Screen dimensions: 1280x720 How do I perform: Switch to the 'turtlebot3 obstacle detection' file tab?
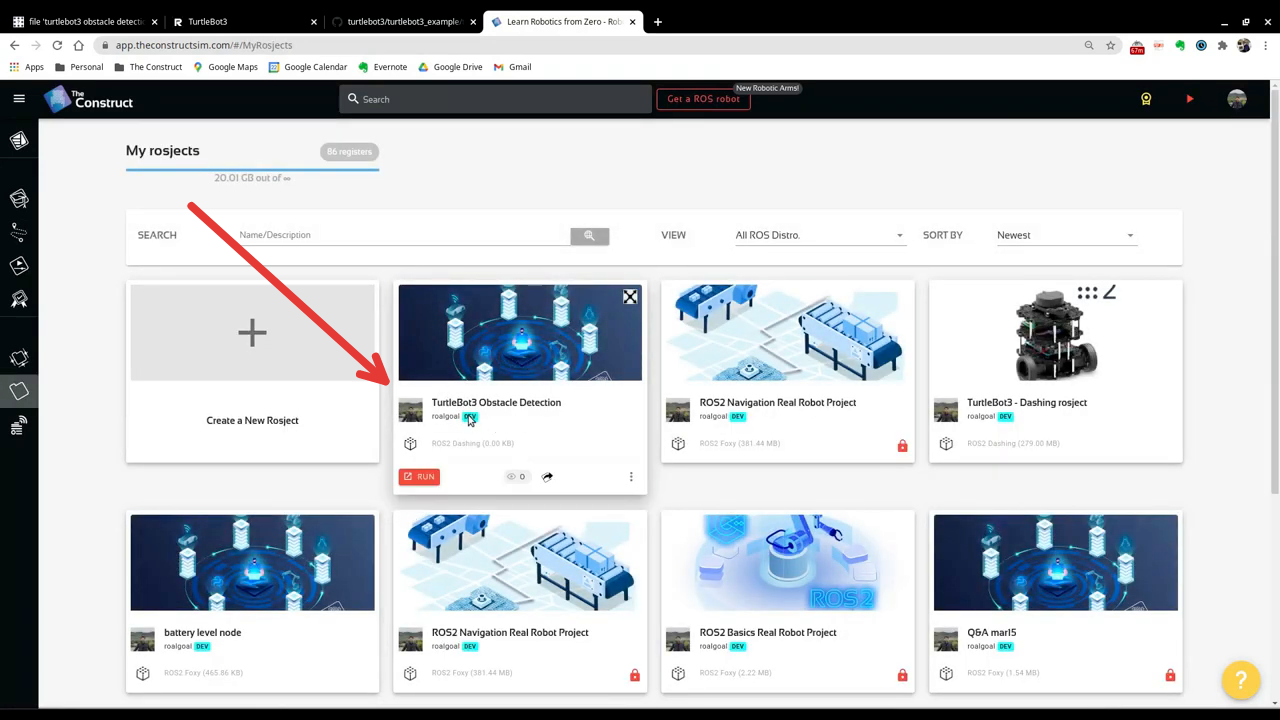(x=85, y=21)
